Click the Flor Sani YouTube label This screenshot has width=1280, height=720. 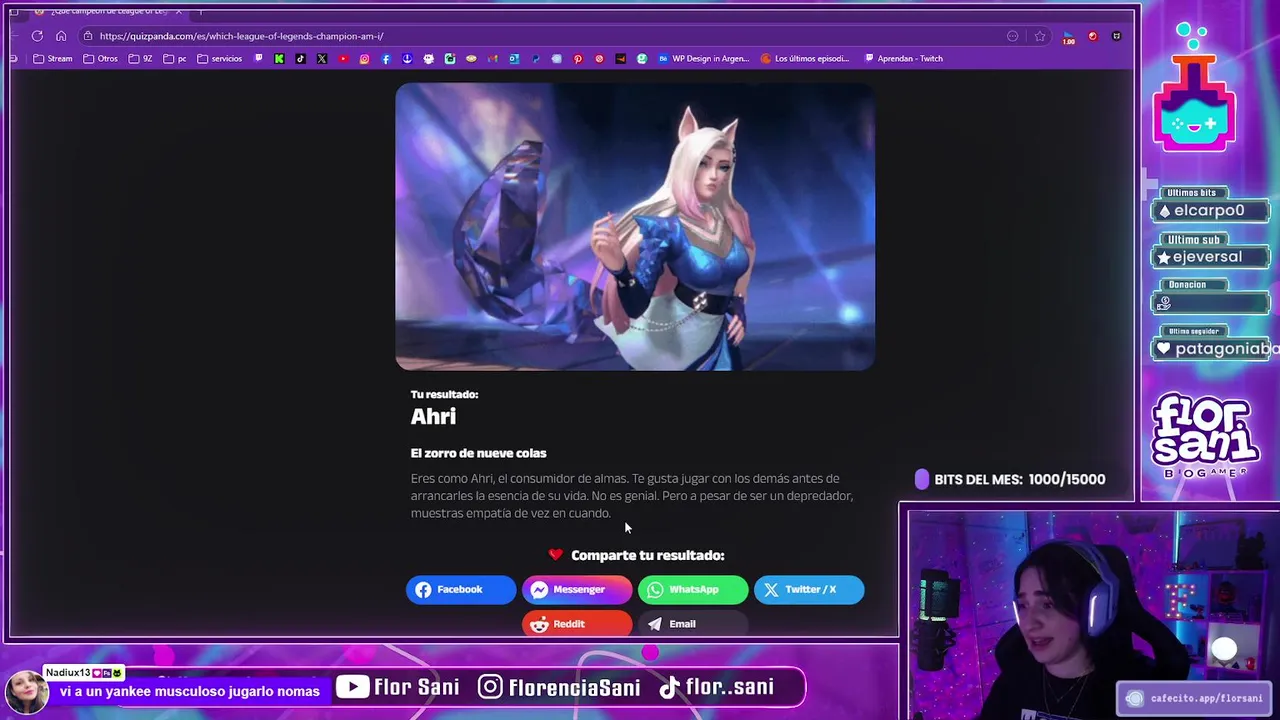pyautogui.click(x=398, y=687)
